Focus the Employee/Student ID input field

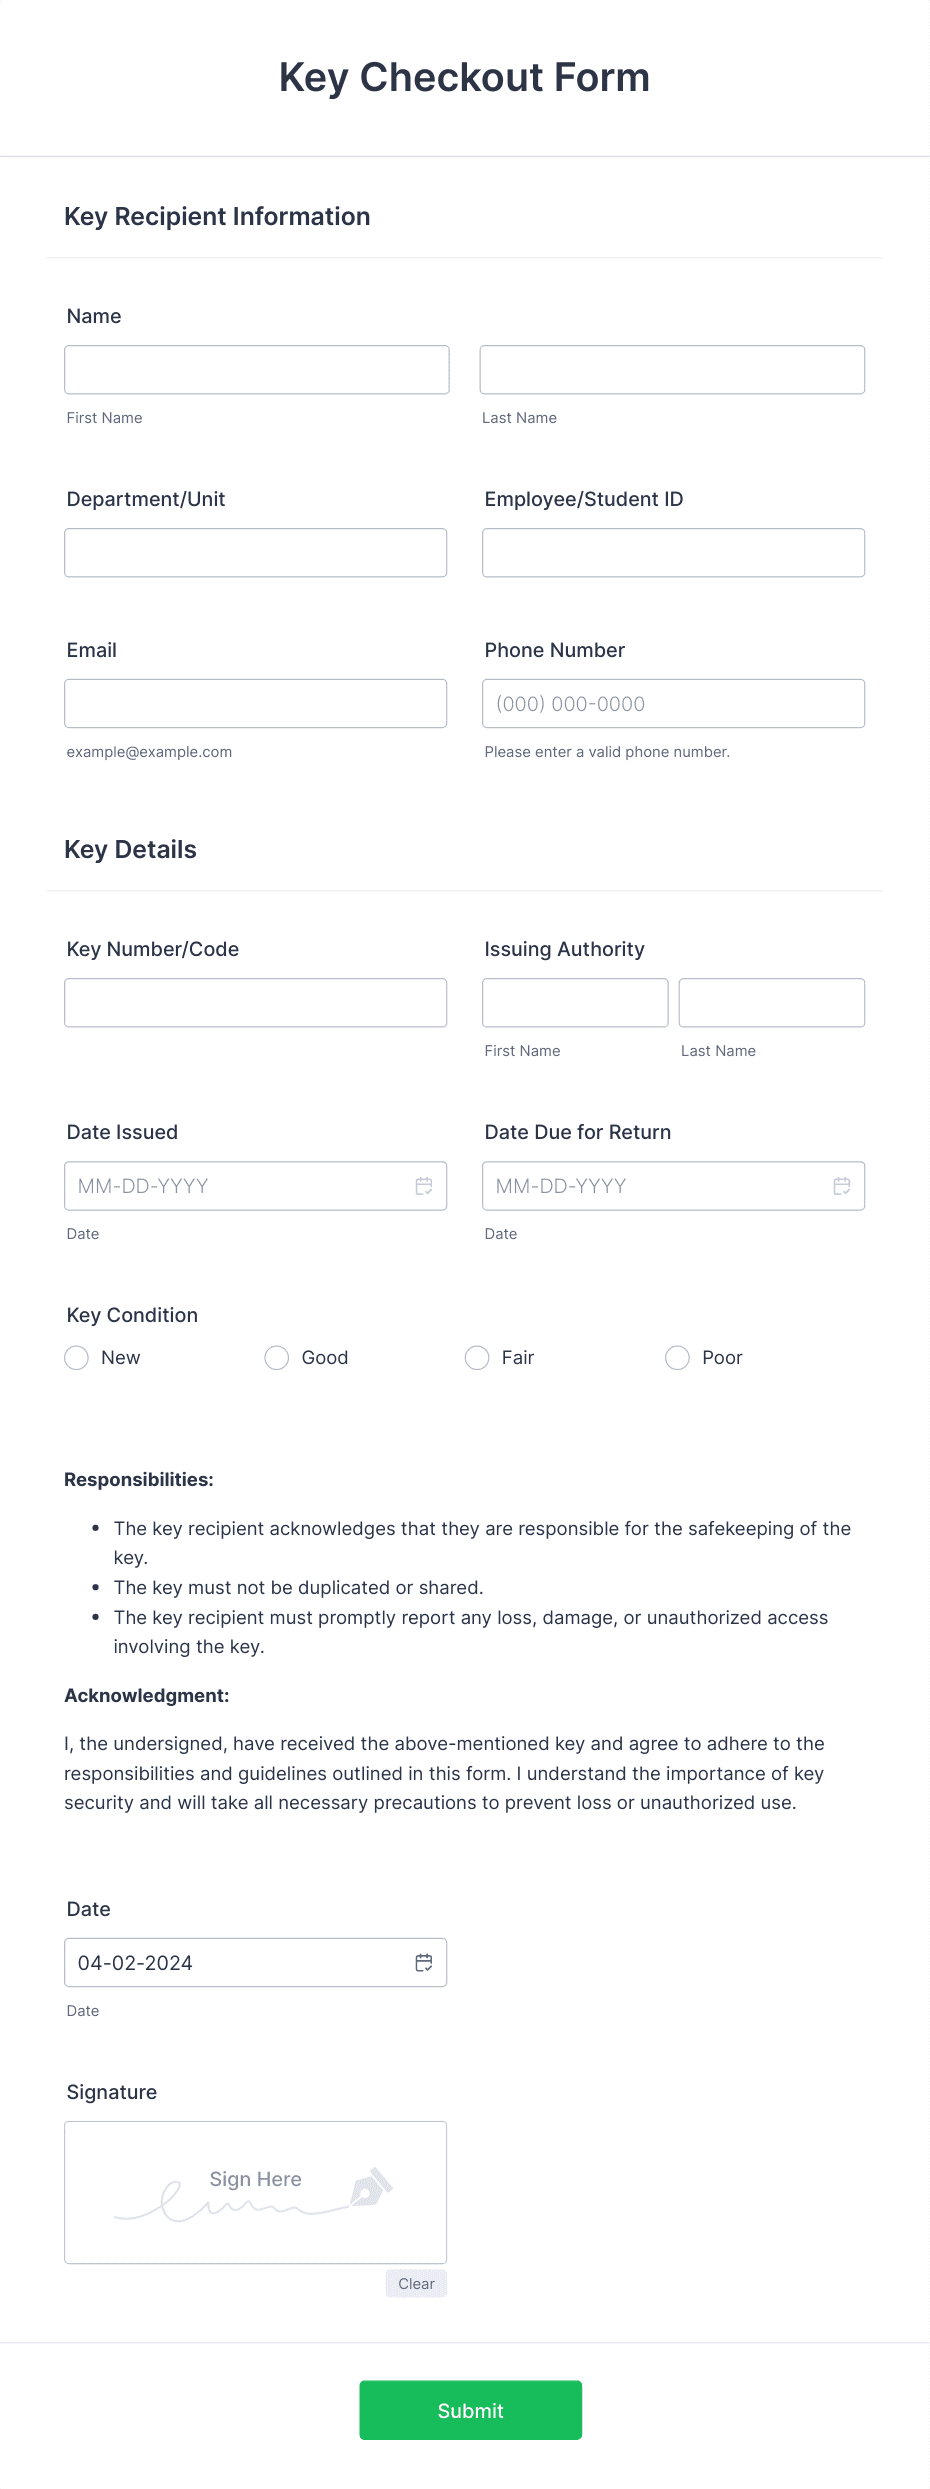672,552
